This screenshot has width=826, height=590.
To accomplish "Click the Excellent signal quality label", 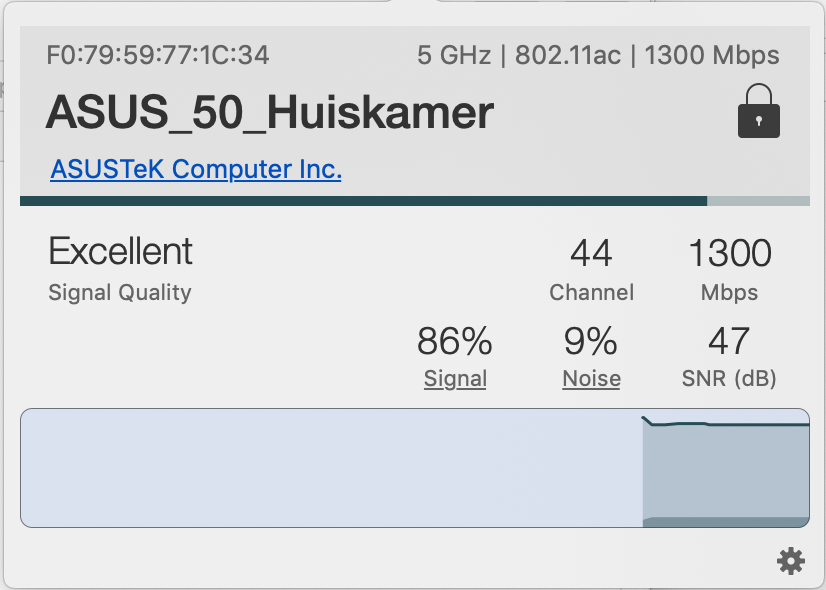I will 121,251.
